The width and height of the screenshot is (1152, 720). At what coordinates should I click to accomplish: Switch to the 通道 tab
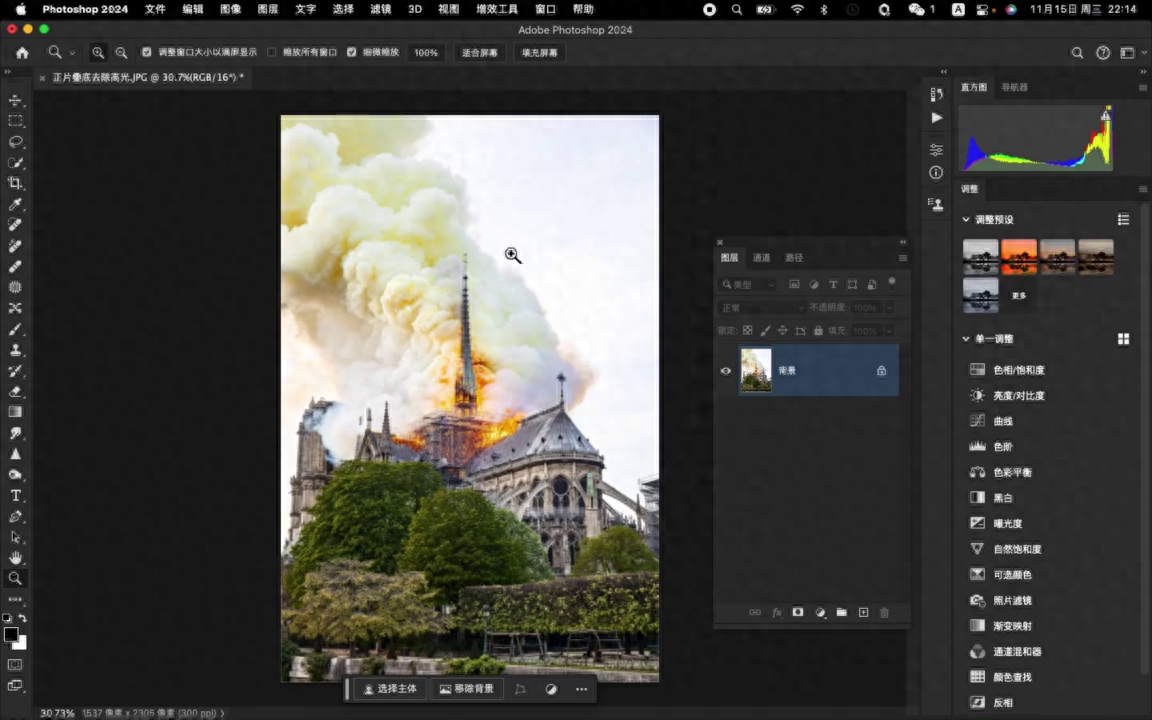point(761,258)
